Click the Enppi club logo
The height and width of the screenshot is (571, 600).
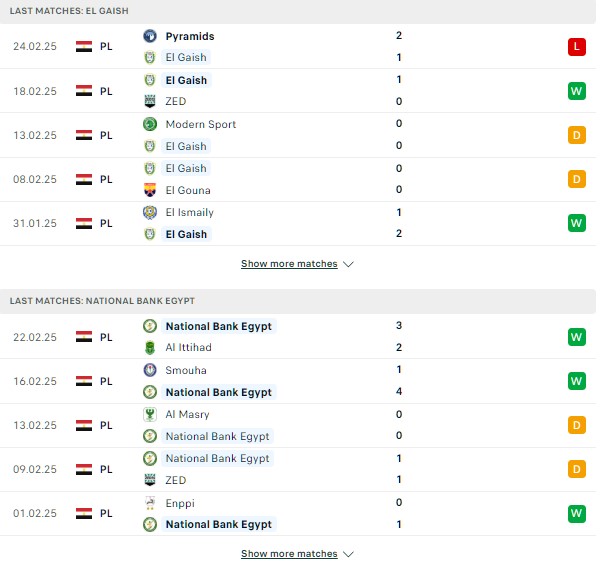[150, 502]
